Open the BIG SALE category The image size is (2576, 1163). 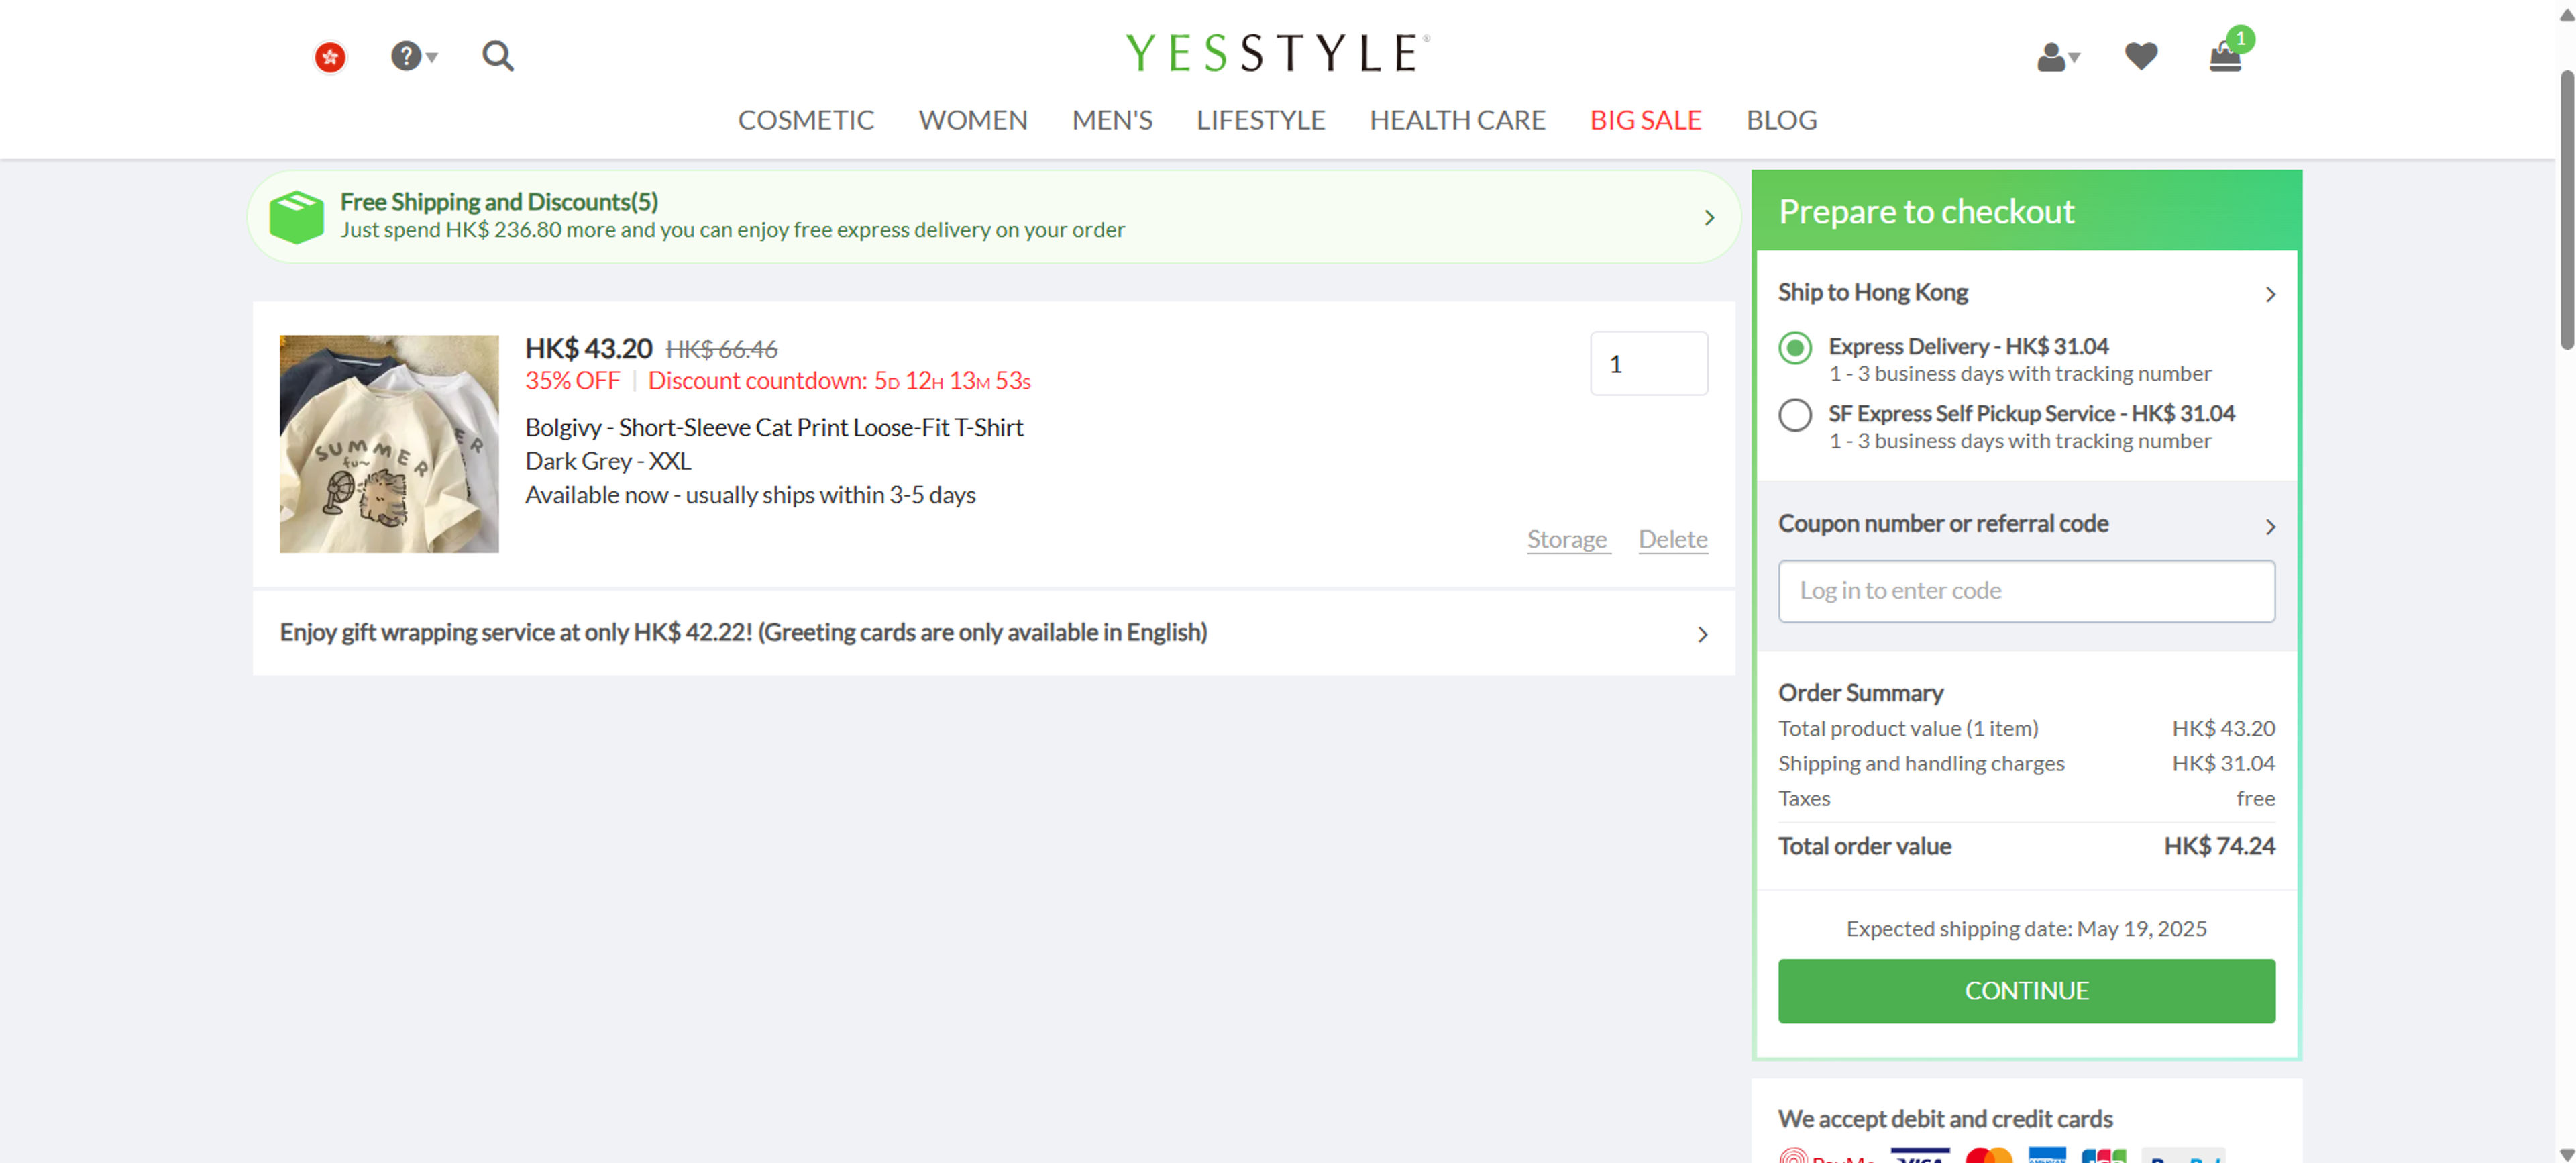coord(1645,120)
